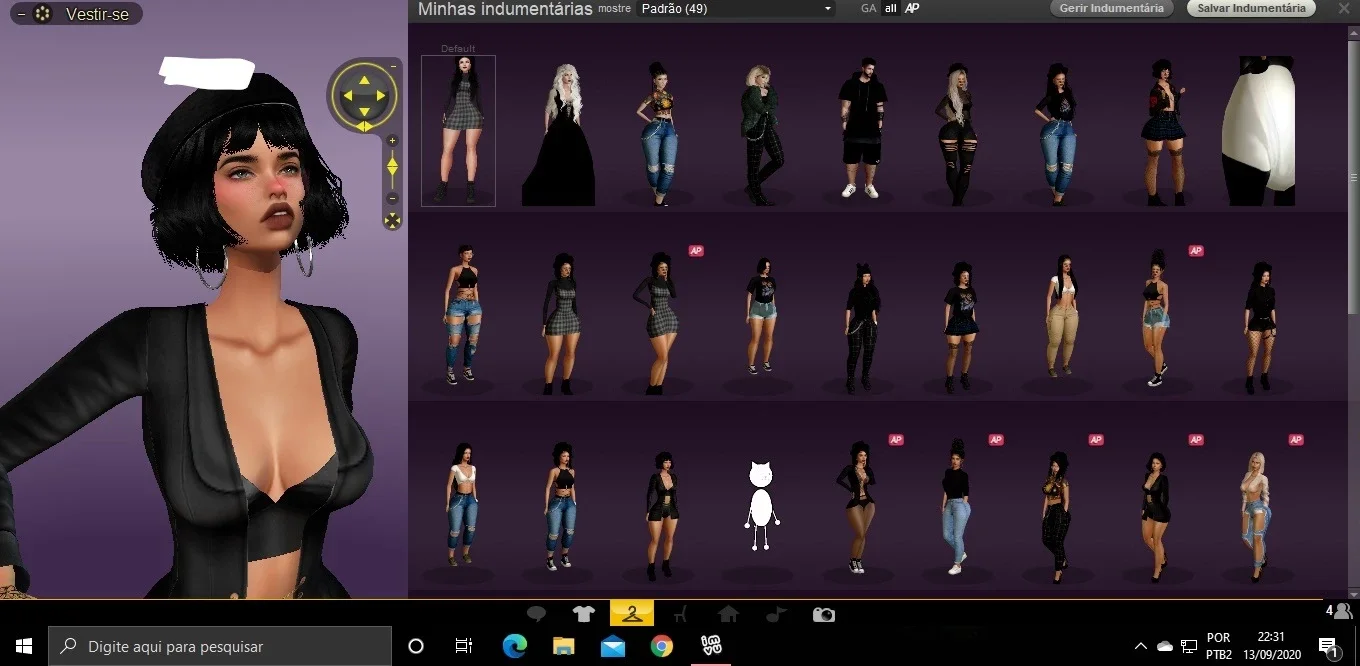Zoom out with the minus button under slider

(x=392, y=197)
